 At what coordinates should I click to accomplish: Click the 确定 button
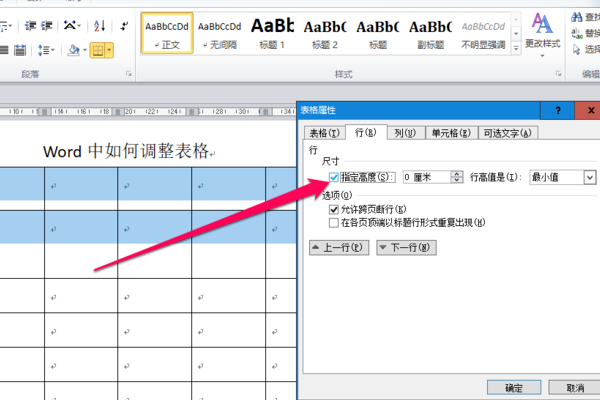(514, 387)
